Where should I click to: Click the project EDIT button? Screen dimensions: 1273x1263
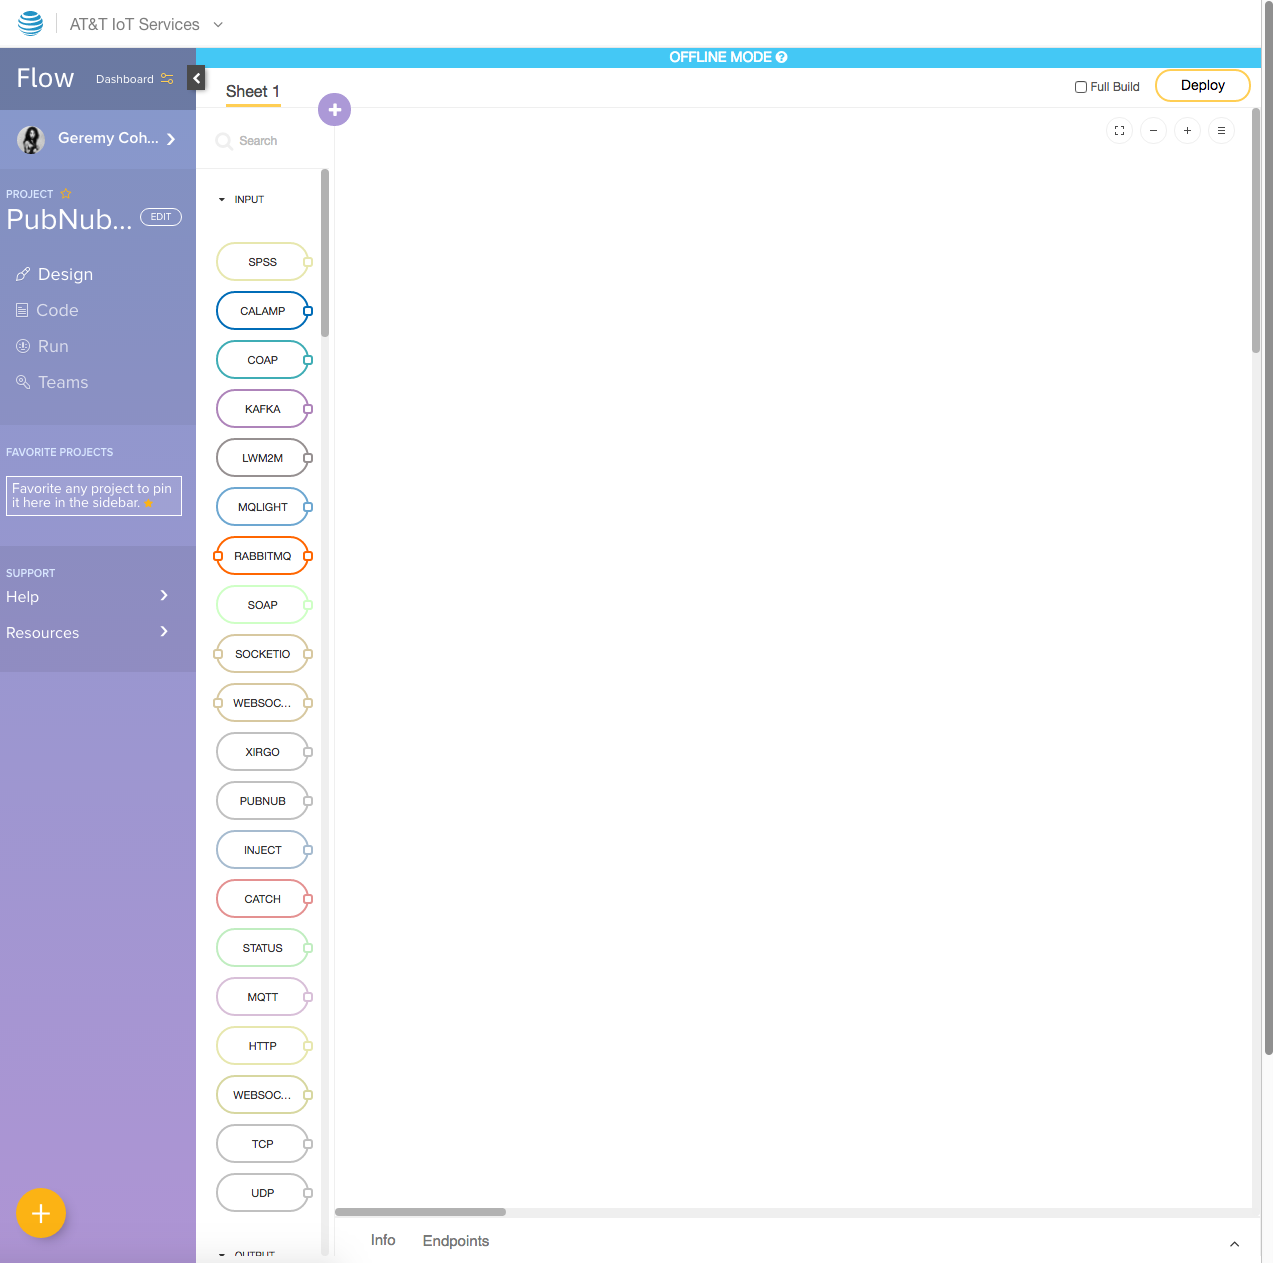[x=161, y=217]
